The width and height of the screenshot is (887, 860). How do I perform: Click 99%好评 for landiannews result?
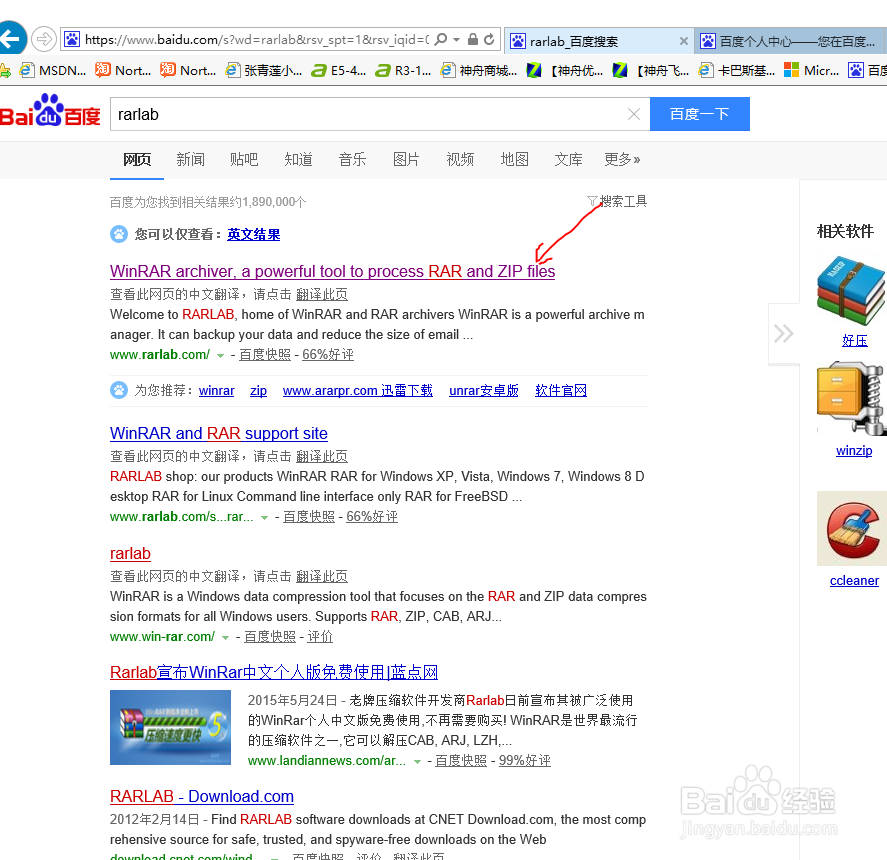point(524,760)
